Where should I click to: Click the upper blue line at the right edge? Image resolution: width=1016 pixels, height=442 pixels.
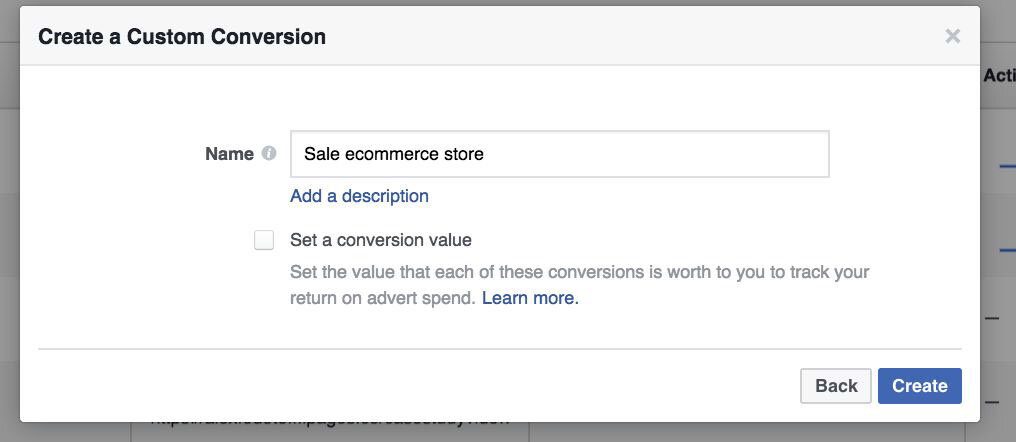coord(1008,166)
